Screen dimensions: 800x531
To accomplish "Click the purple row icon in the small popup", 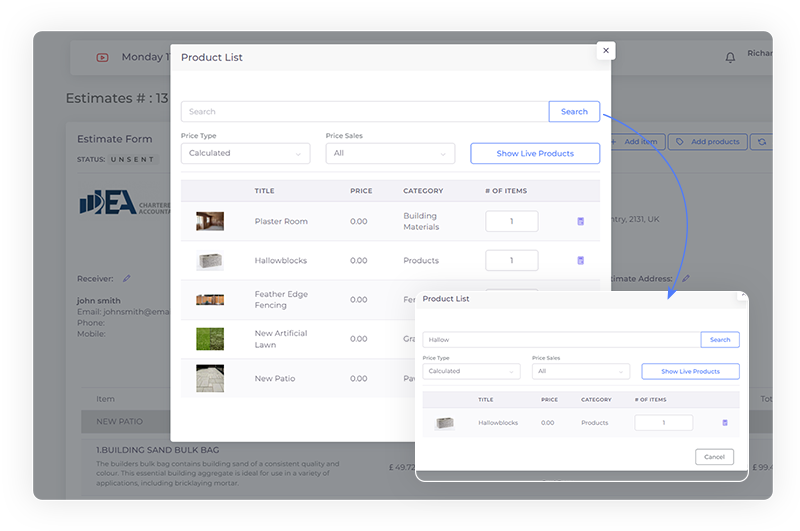I will pyautogui.click(x=725, y=423).
